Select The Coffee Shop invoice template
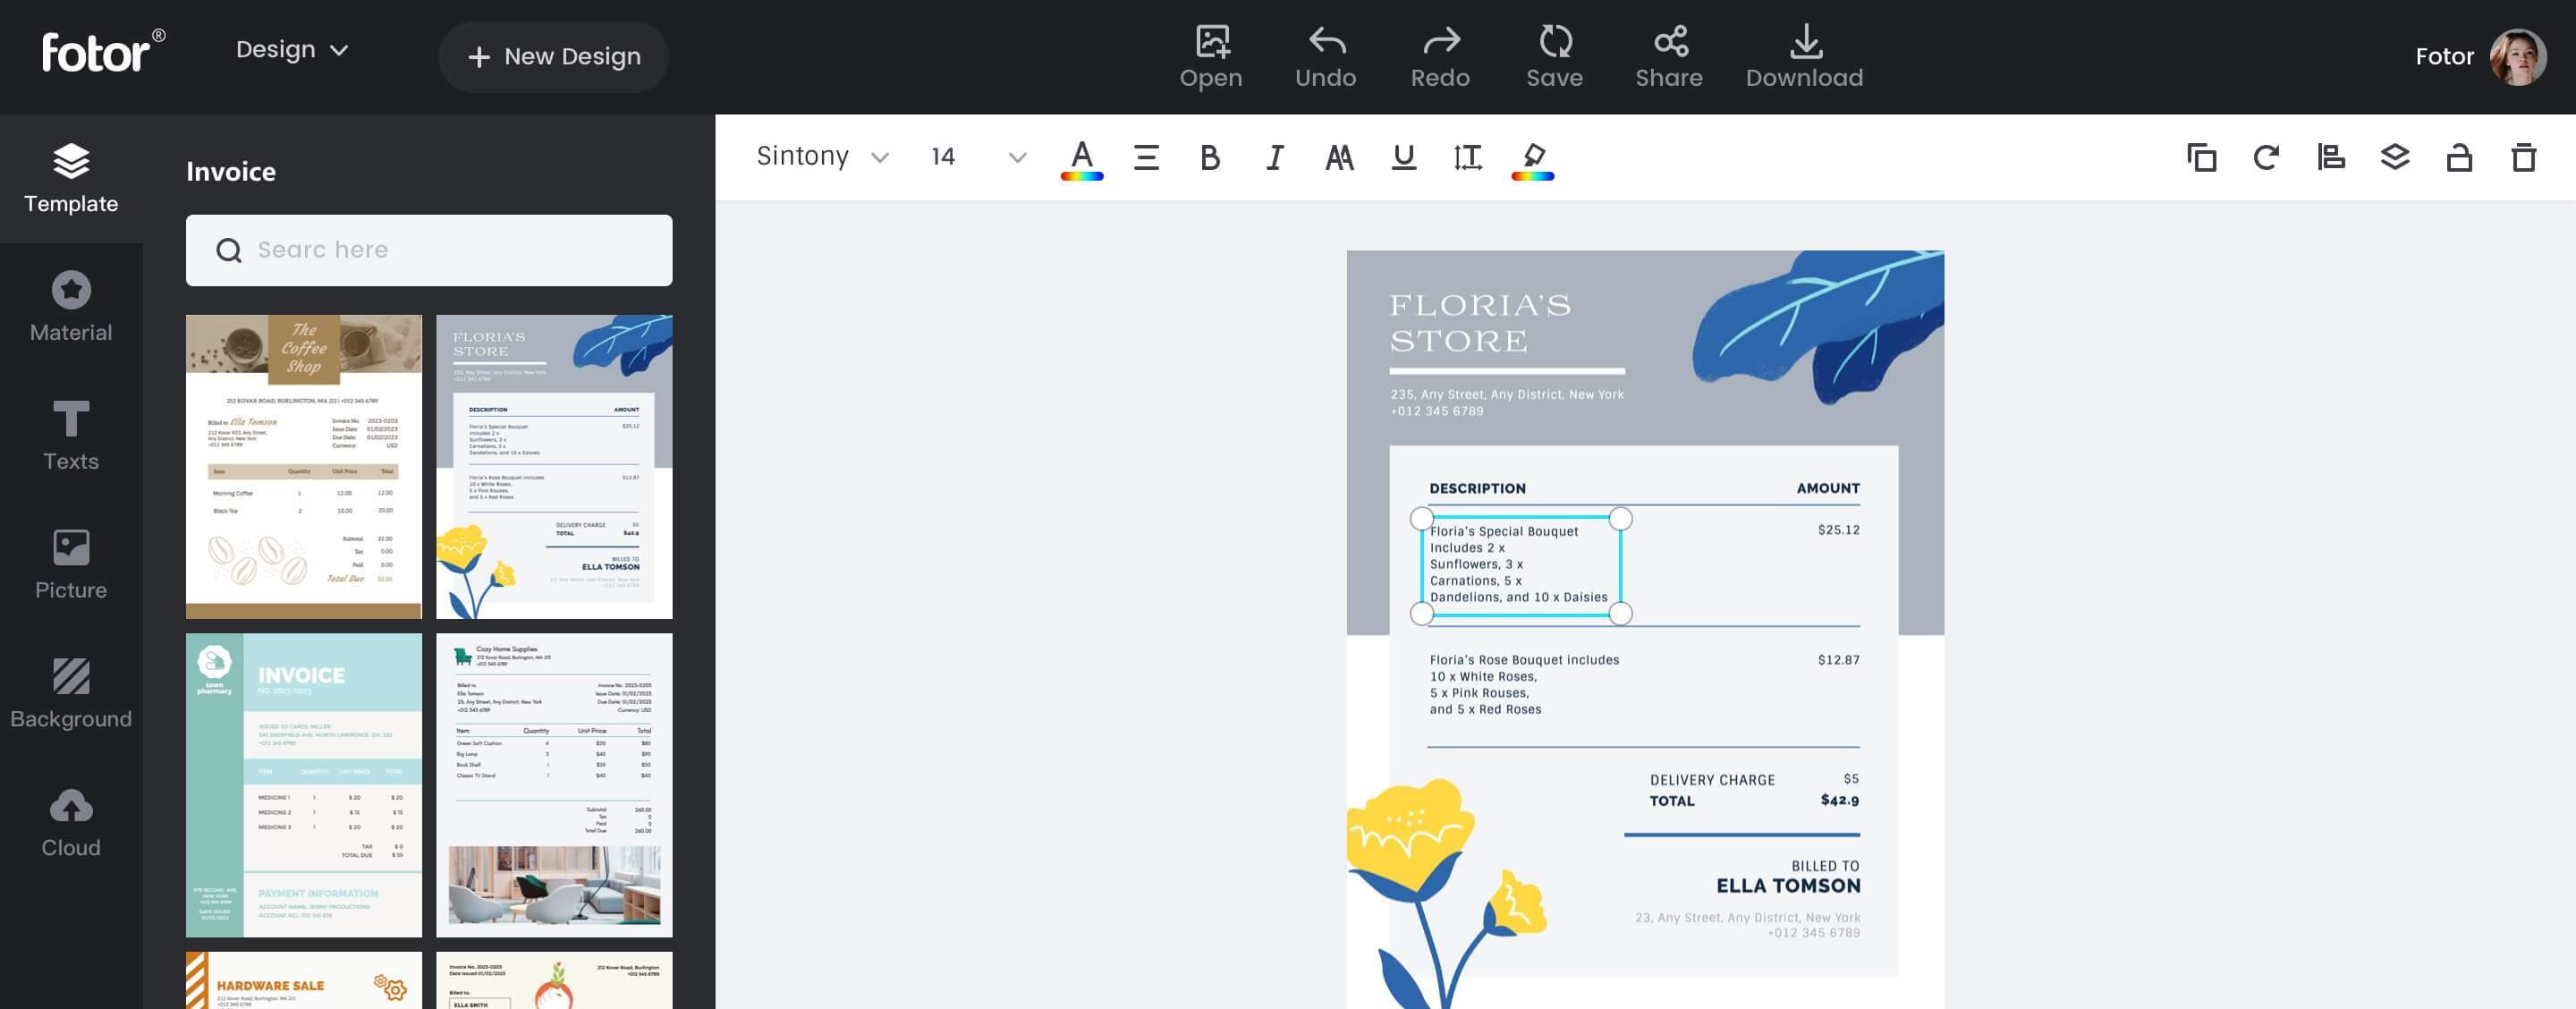Viewport: 2576px width, 1009px height. [x=303, y=466]
